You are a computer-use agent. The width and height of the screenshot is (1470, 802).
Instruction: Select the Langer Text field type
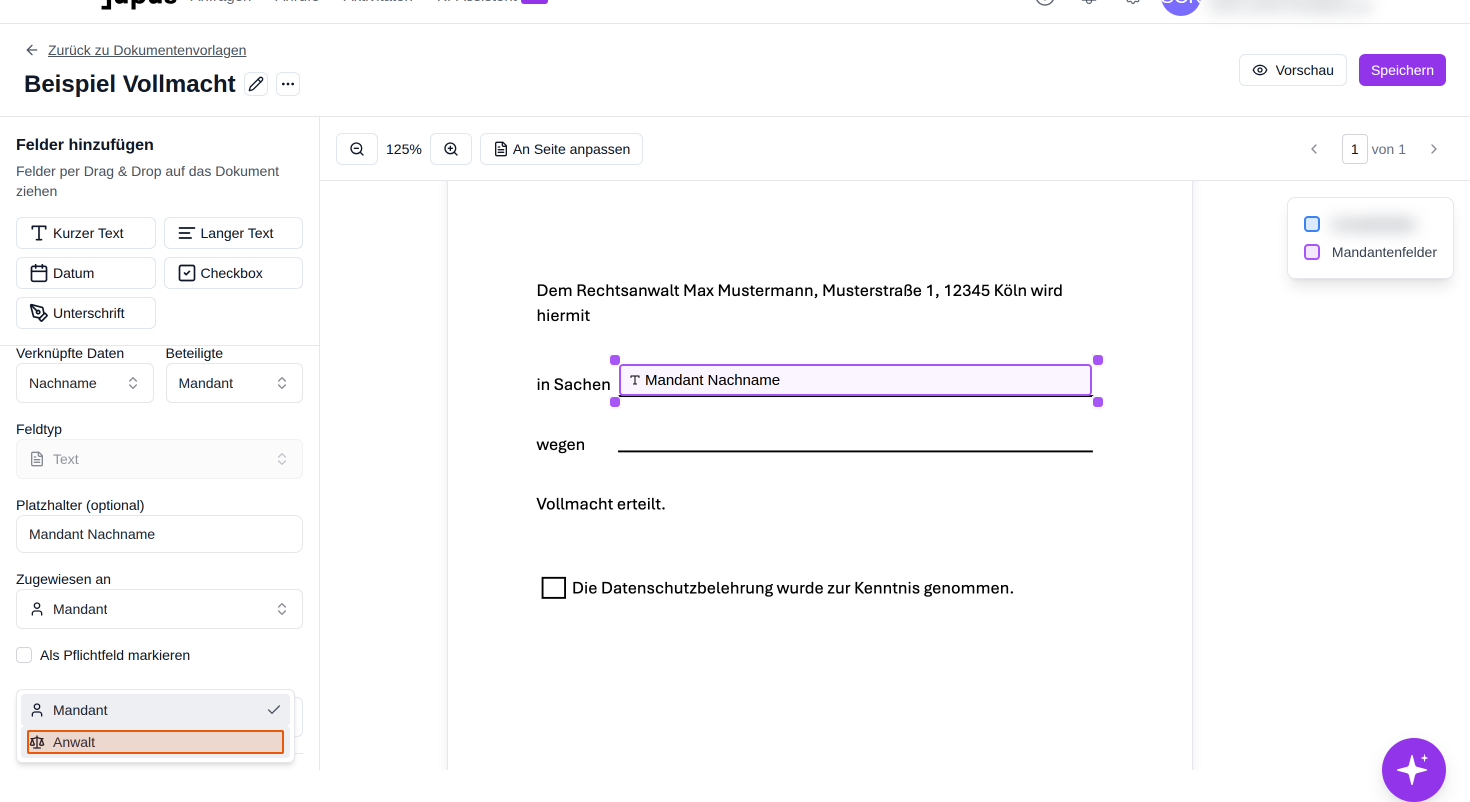pyautogui.click(x=233, y=233)
